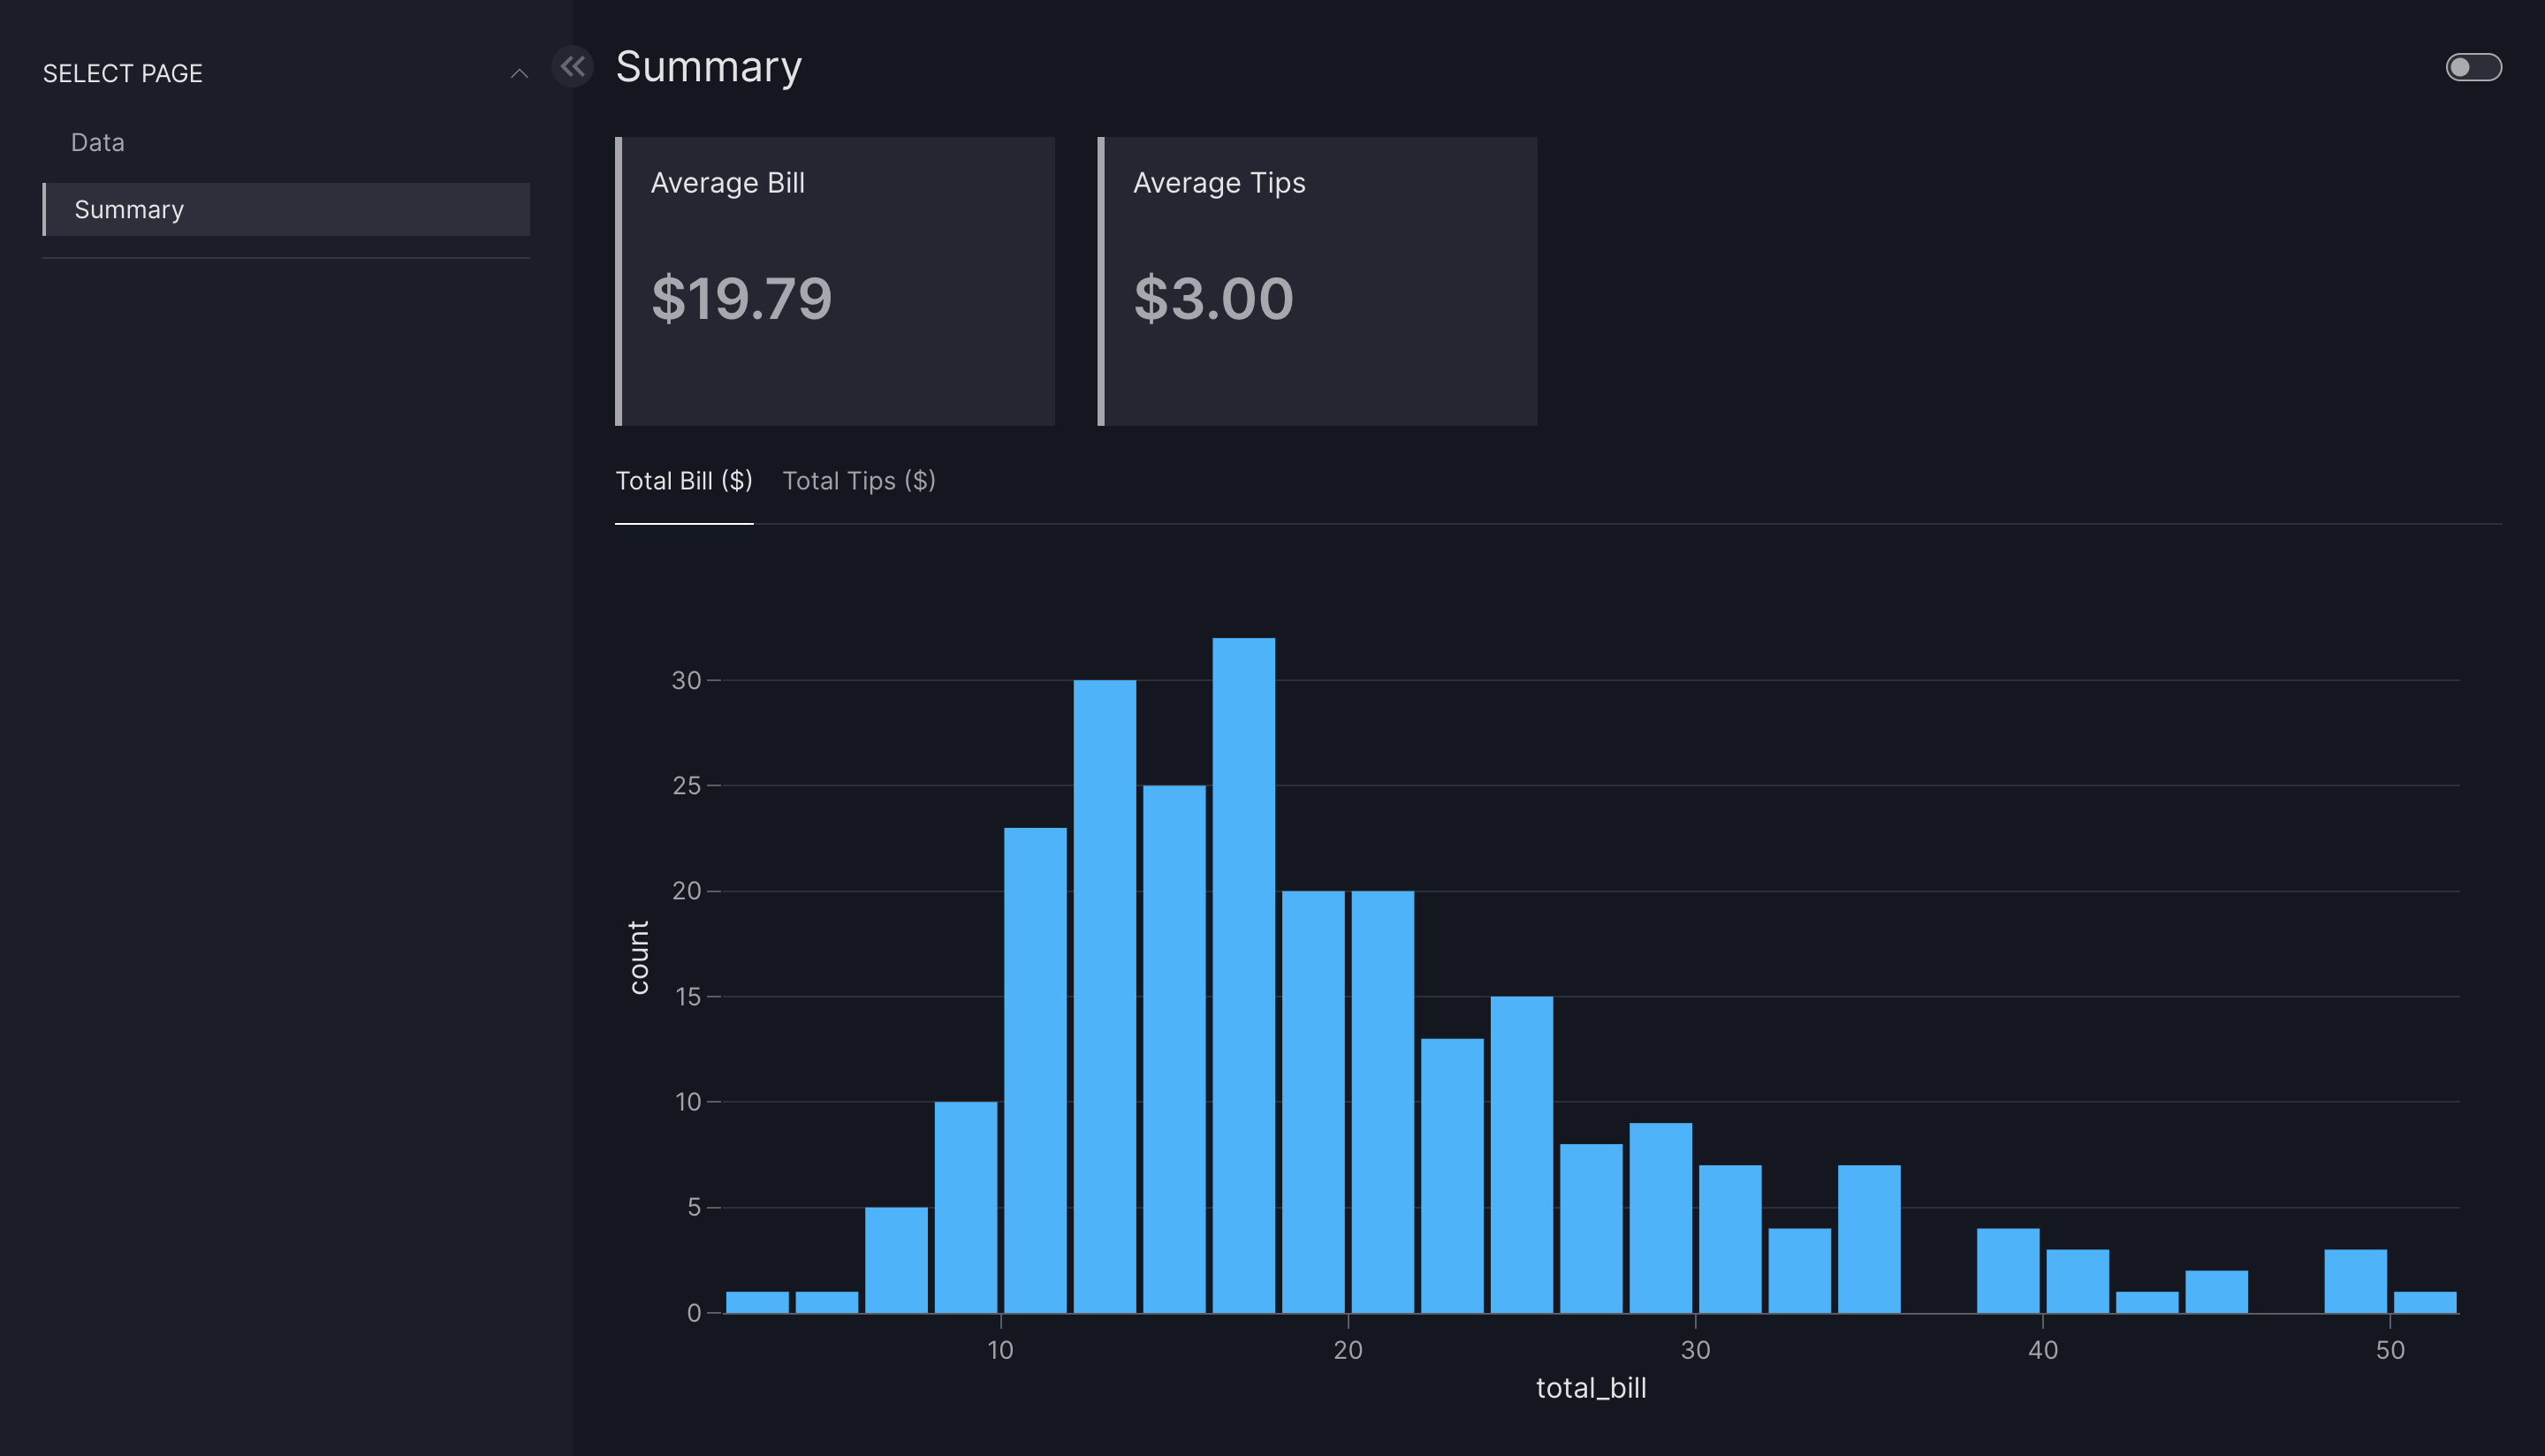Click the $3.00 average tips value
Screen dimensions: 2545x1456
click(x=1213, y=298)
